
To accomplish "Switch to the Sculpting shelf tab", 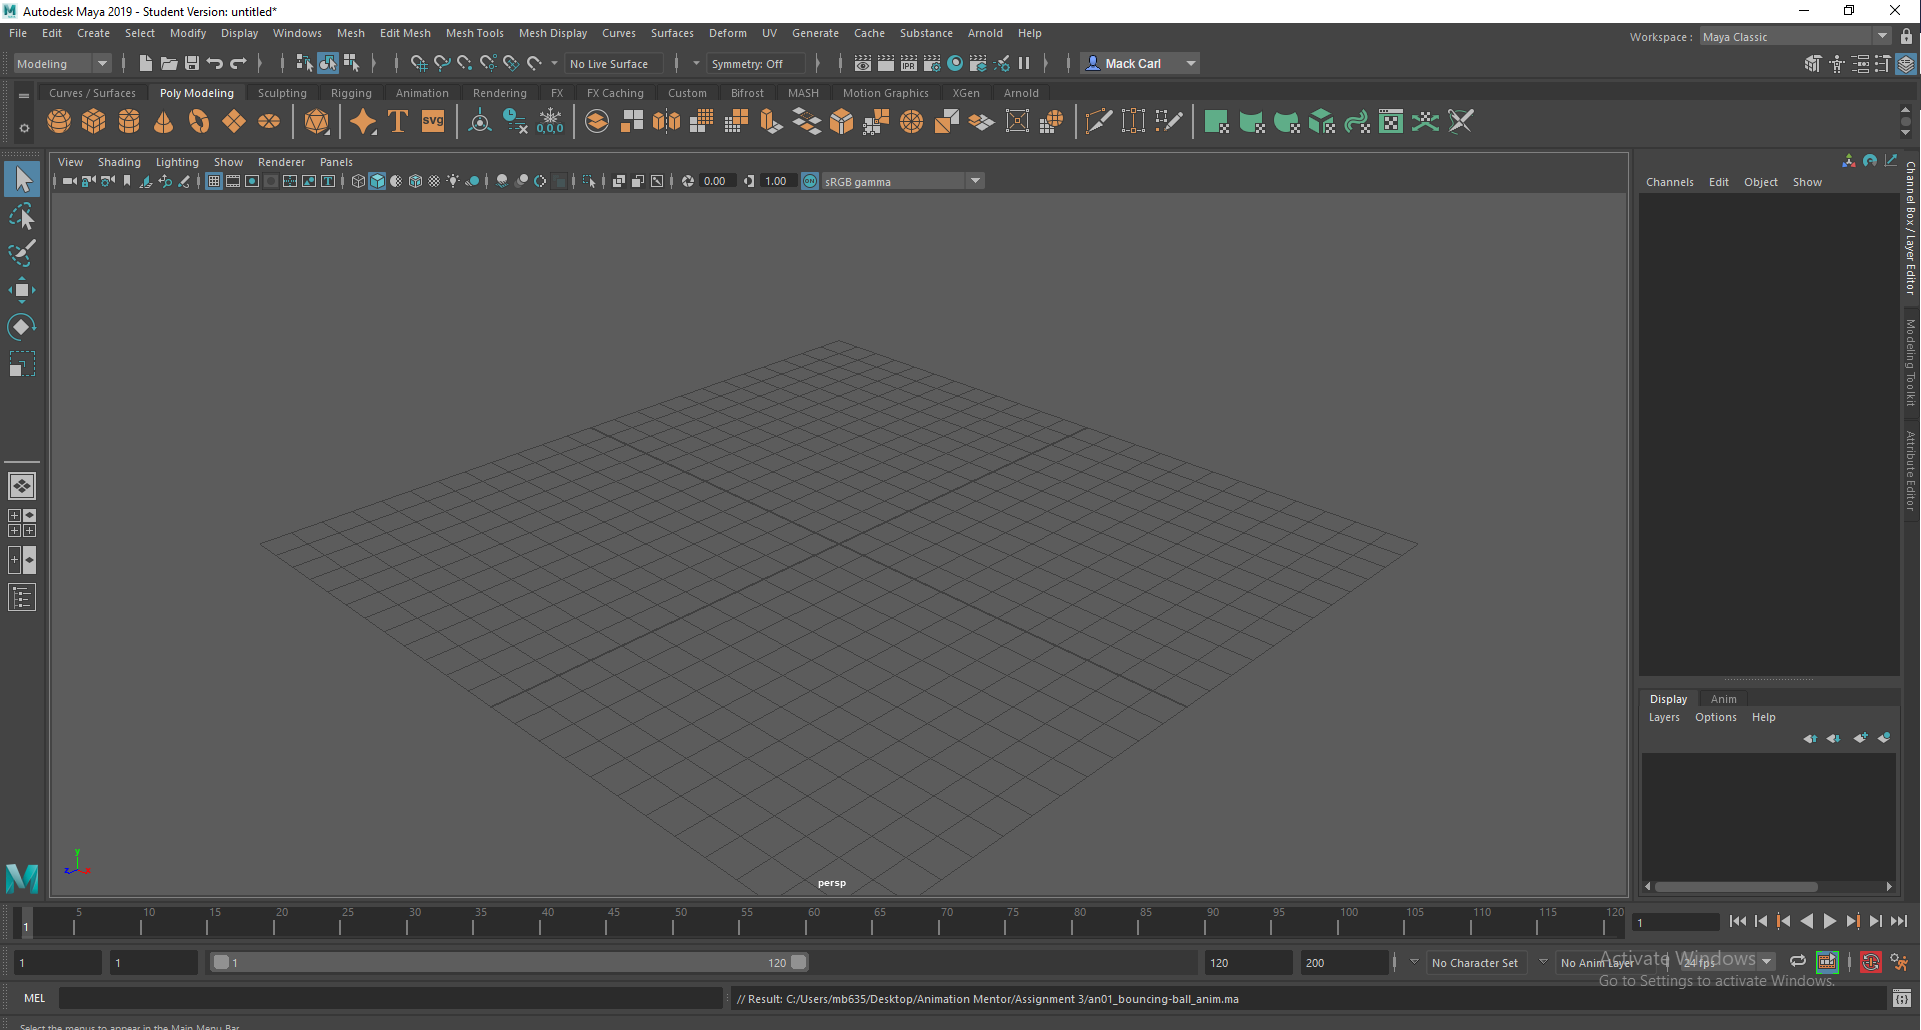I will tap(282, 92).
